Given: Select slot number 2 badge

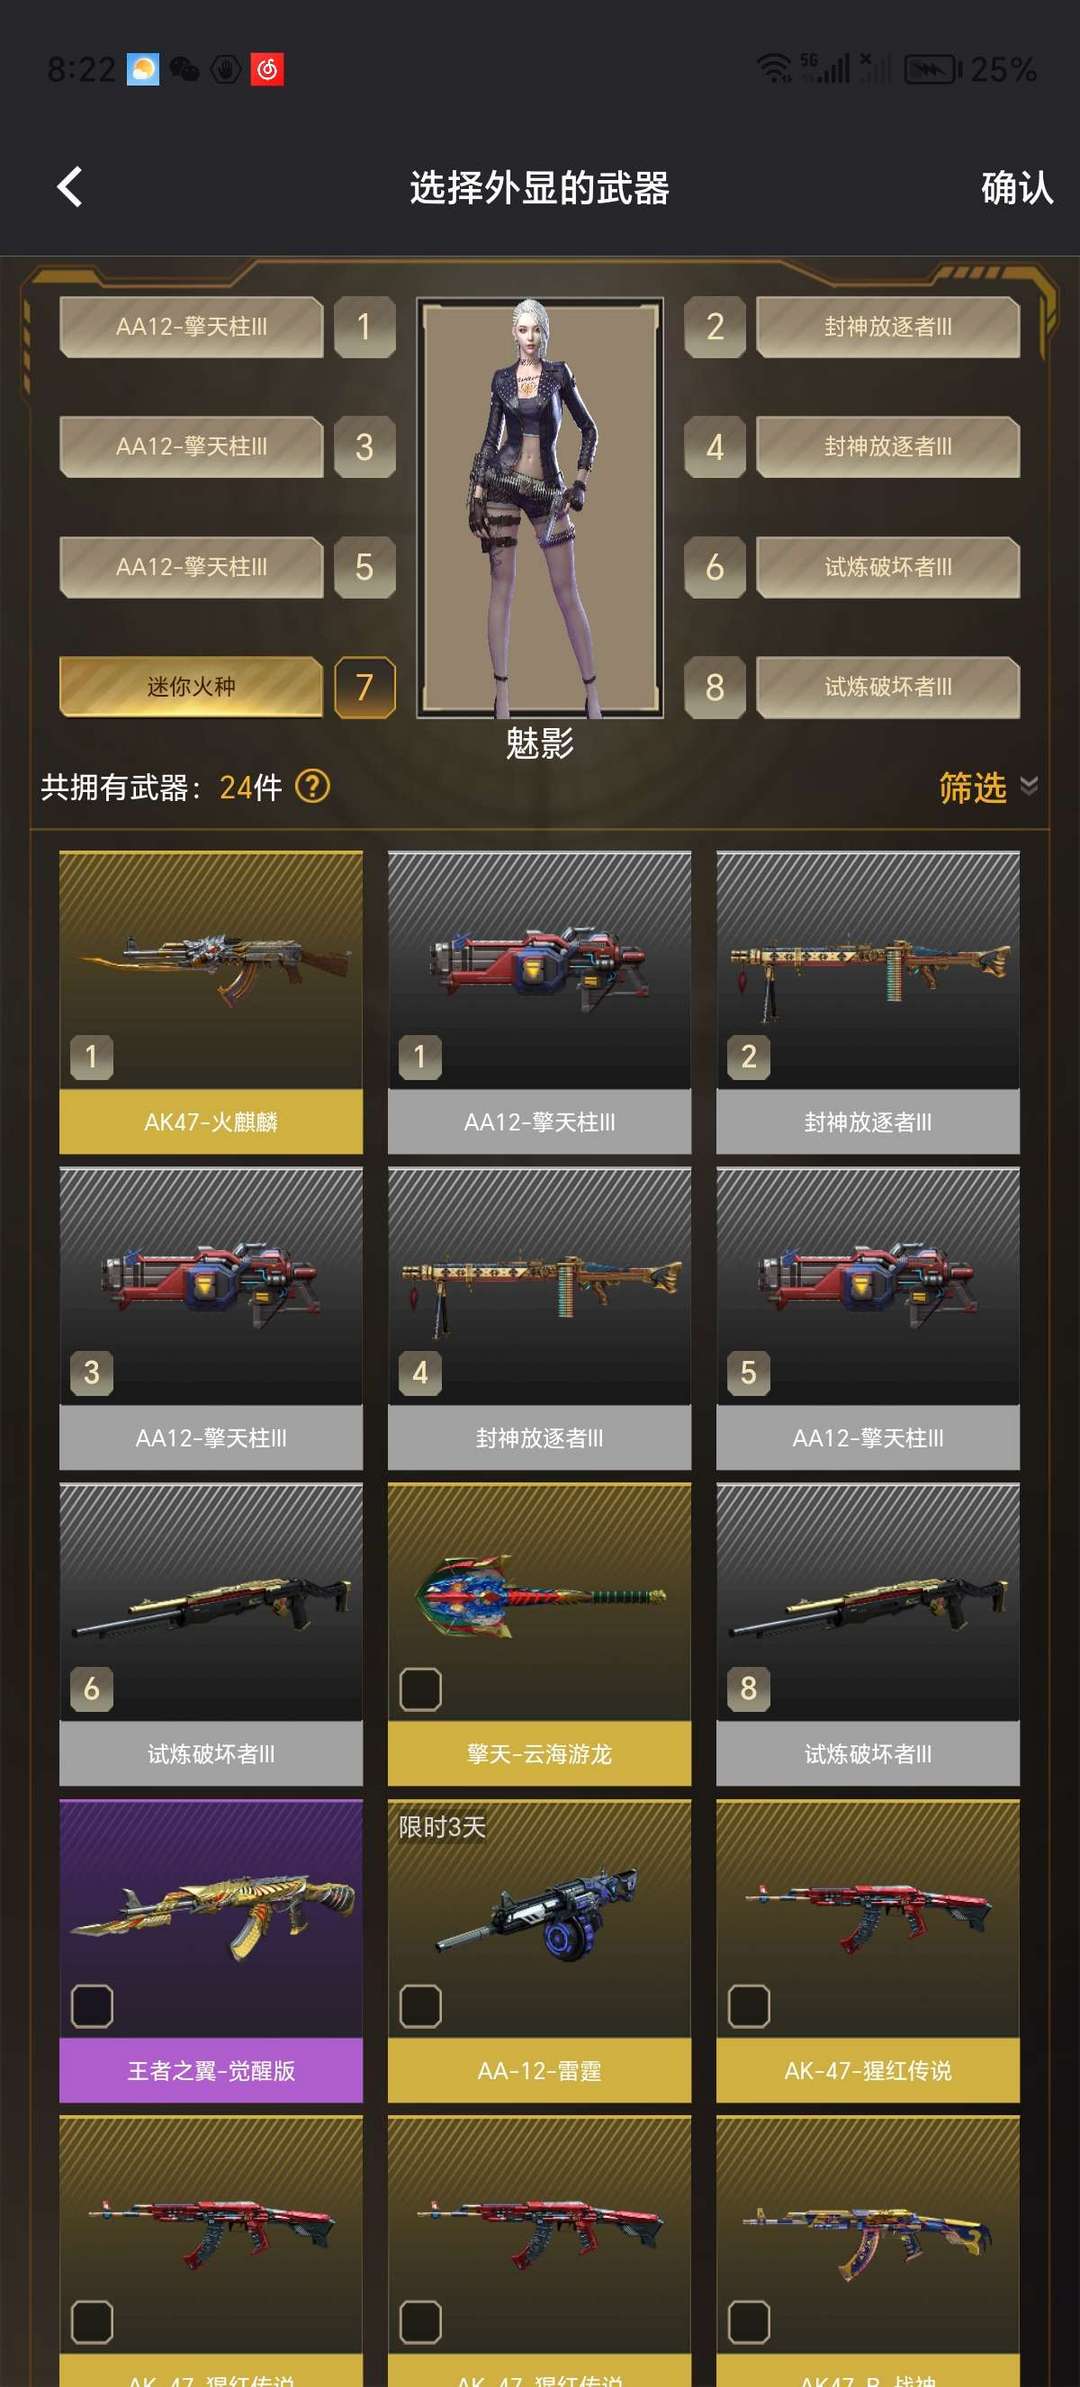Looking at the screenshot, I should point(714,327).
